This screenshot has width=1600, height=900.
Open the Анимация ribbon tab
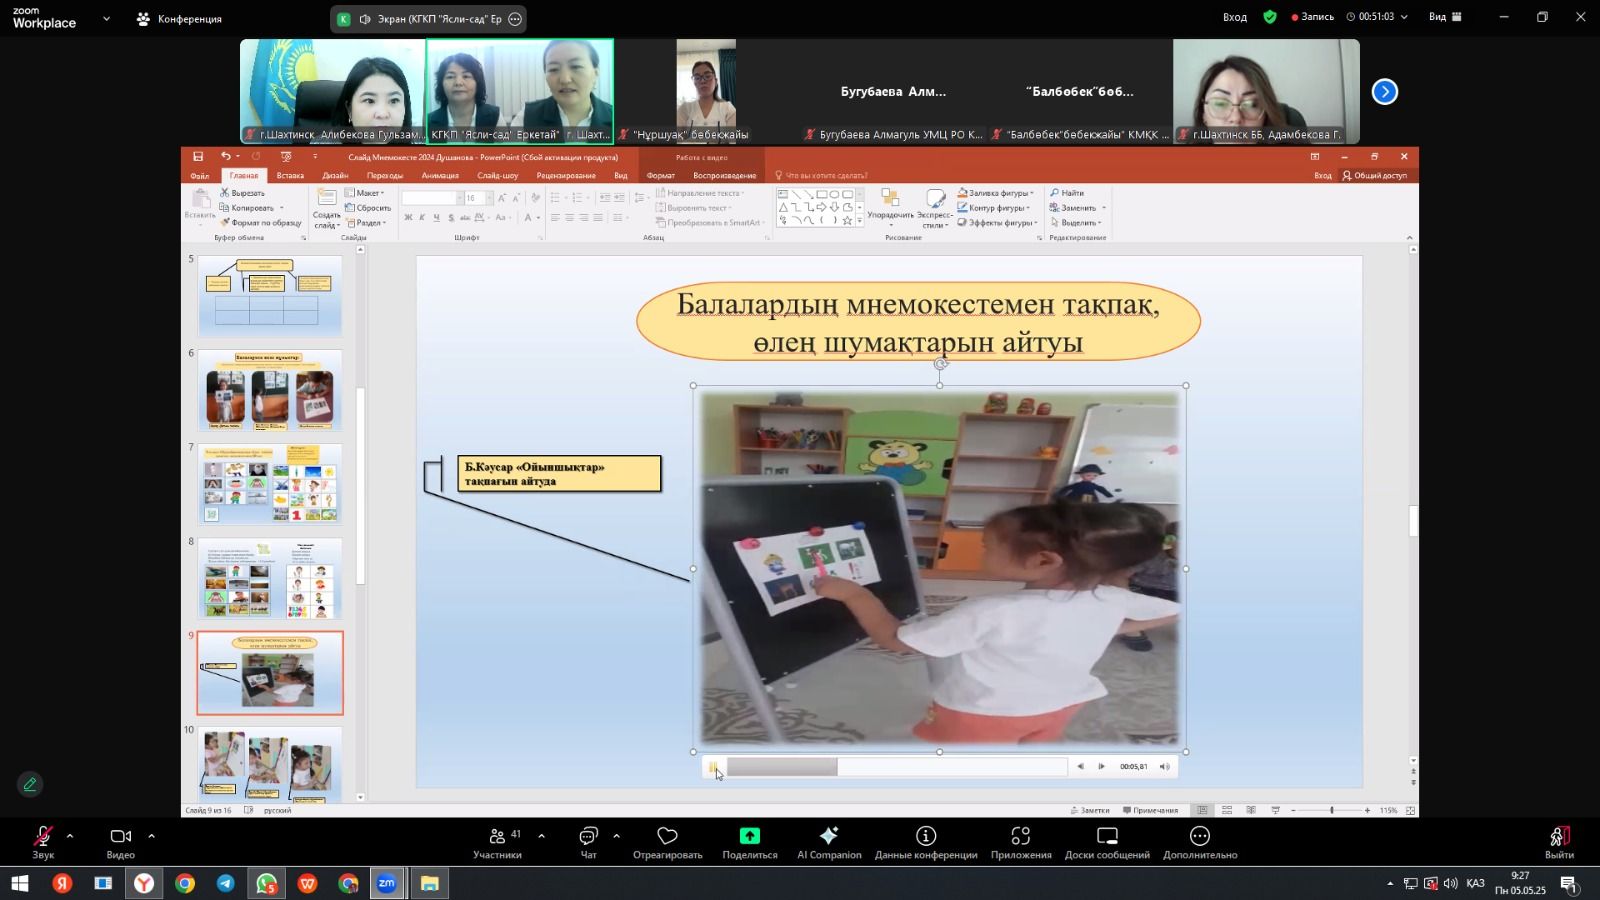pos(440,176)
